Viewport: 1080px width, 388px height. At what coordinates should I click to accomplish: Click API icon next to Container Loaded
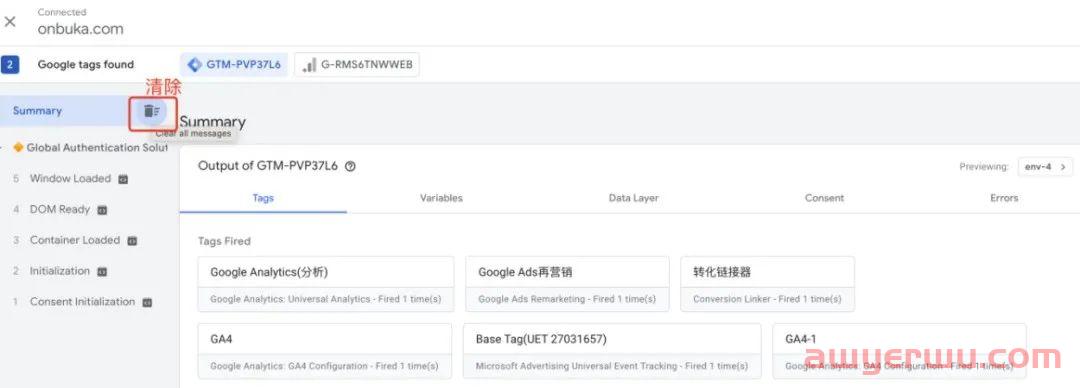[132, 241]
